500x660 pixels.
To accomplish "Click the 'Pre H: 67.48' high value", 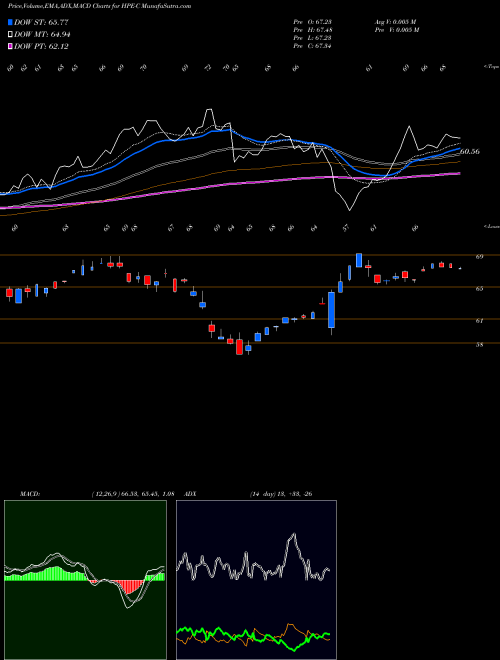I will (x=312, y=30).
